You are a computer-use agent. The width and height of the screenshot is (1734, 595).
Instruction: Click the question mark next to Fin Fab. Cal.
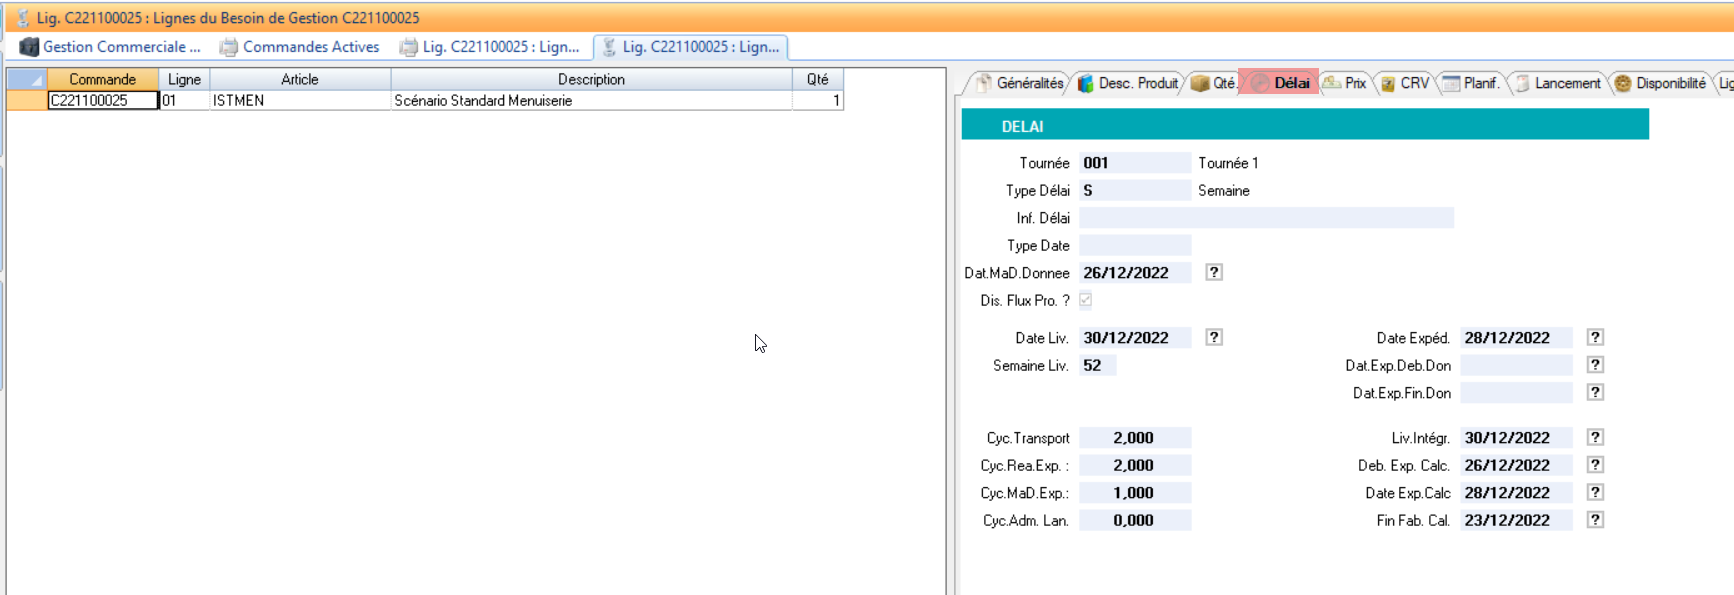click(1595, 520)
